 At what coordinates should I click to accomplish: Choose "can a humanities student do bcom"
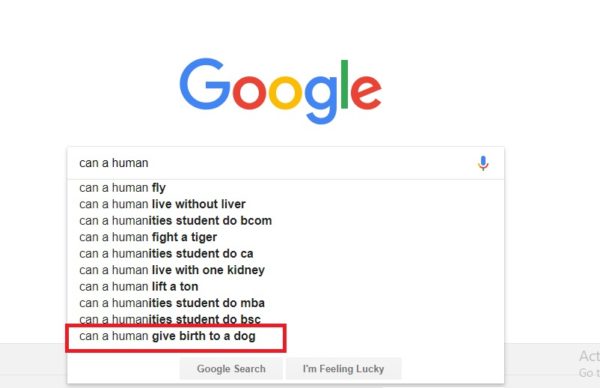tap(285, 221)
